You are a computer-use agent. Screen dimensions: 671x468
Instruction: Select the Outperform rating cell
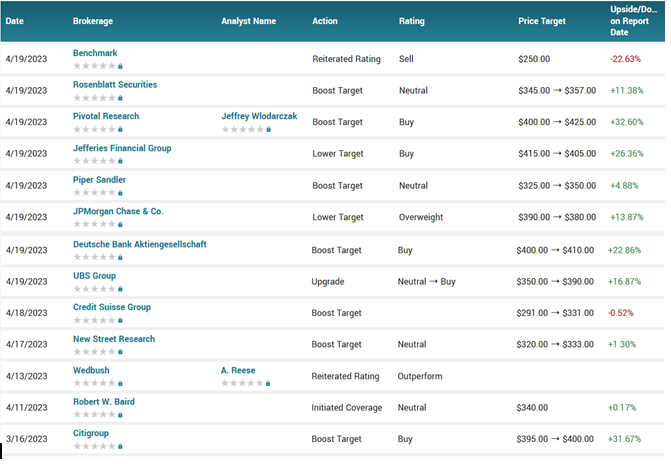coord(420,376)
